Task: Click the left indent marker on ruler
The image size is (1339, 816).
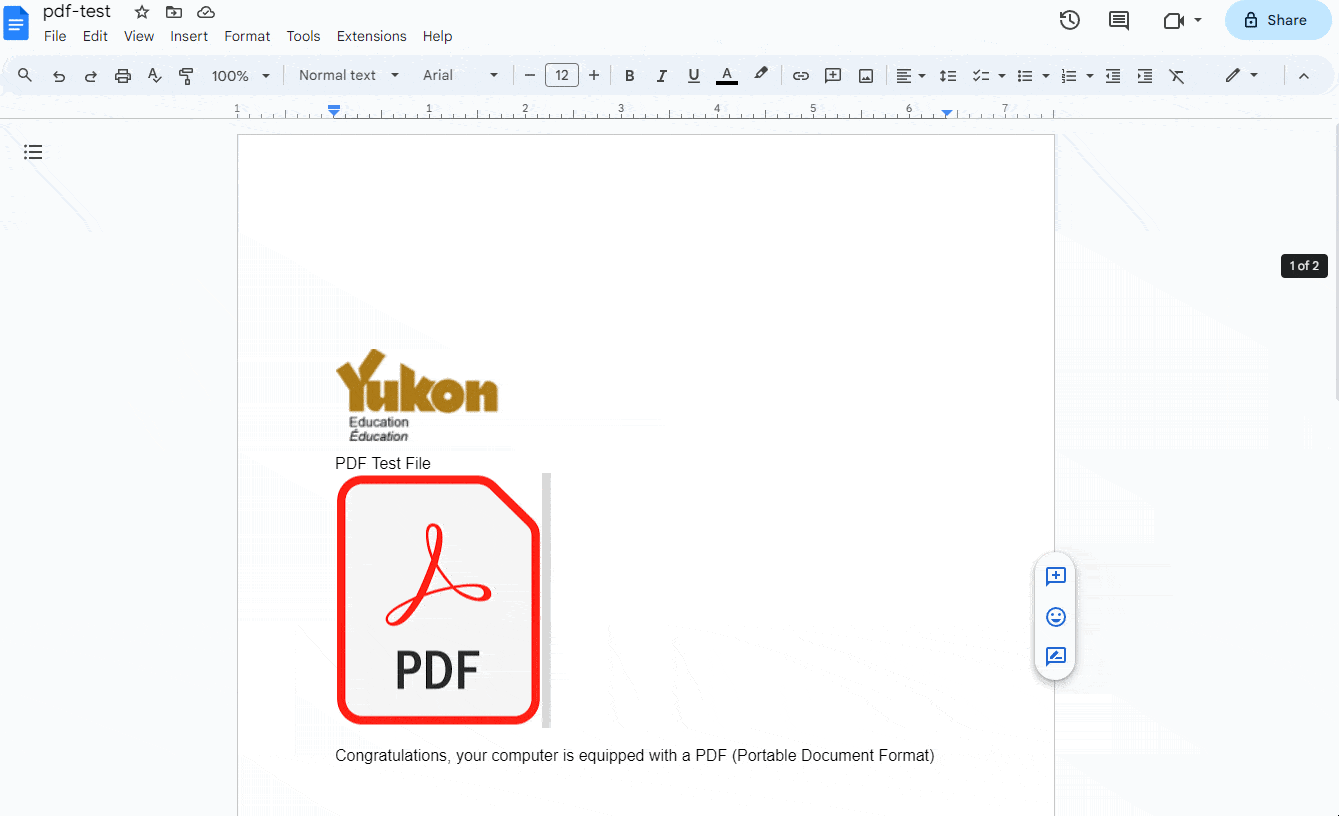Action: (x=334, y=110)
